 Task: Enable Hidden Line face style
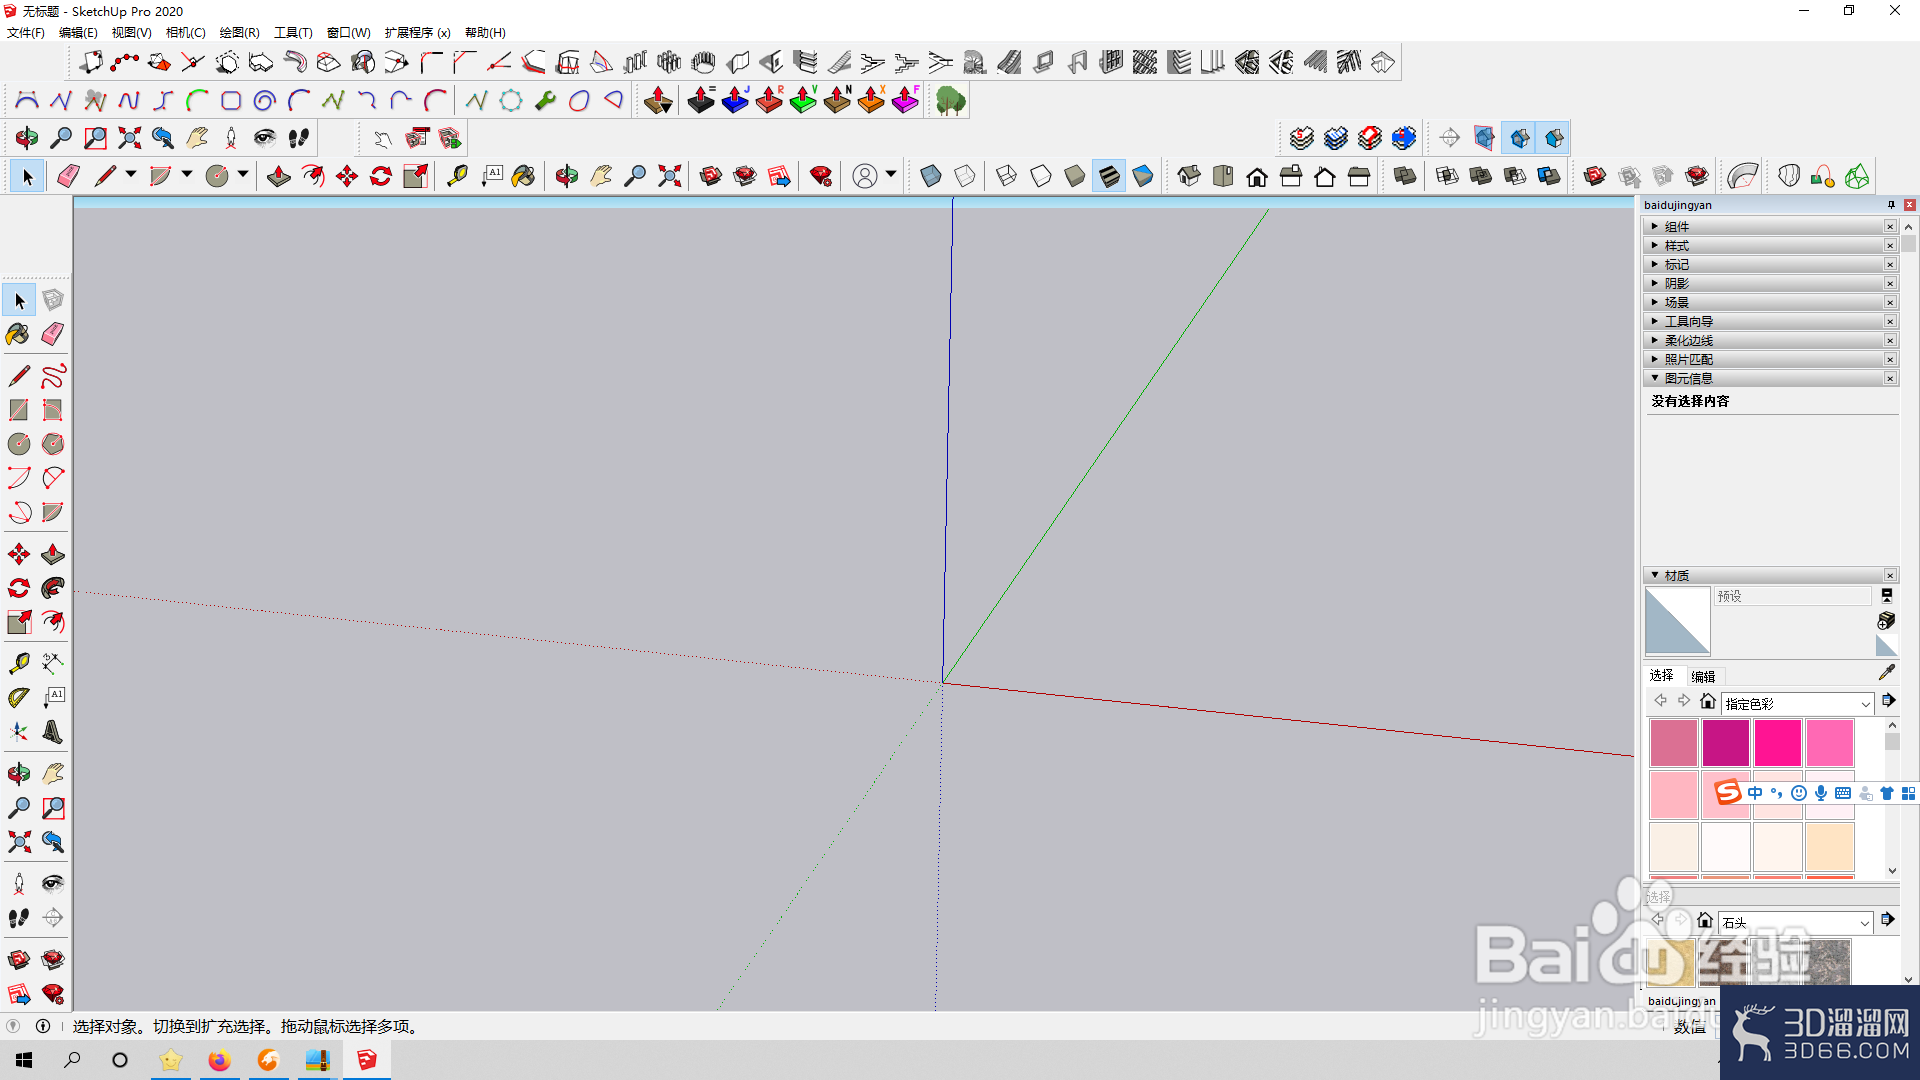point(1041,177)
